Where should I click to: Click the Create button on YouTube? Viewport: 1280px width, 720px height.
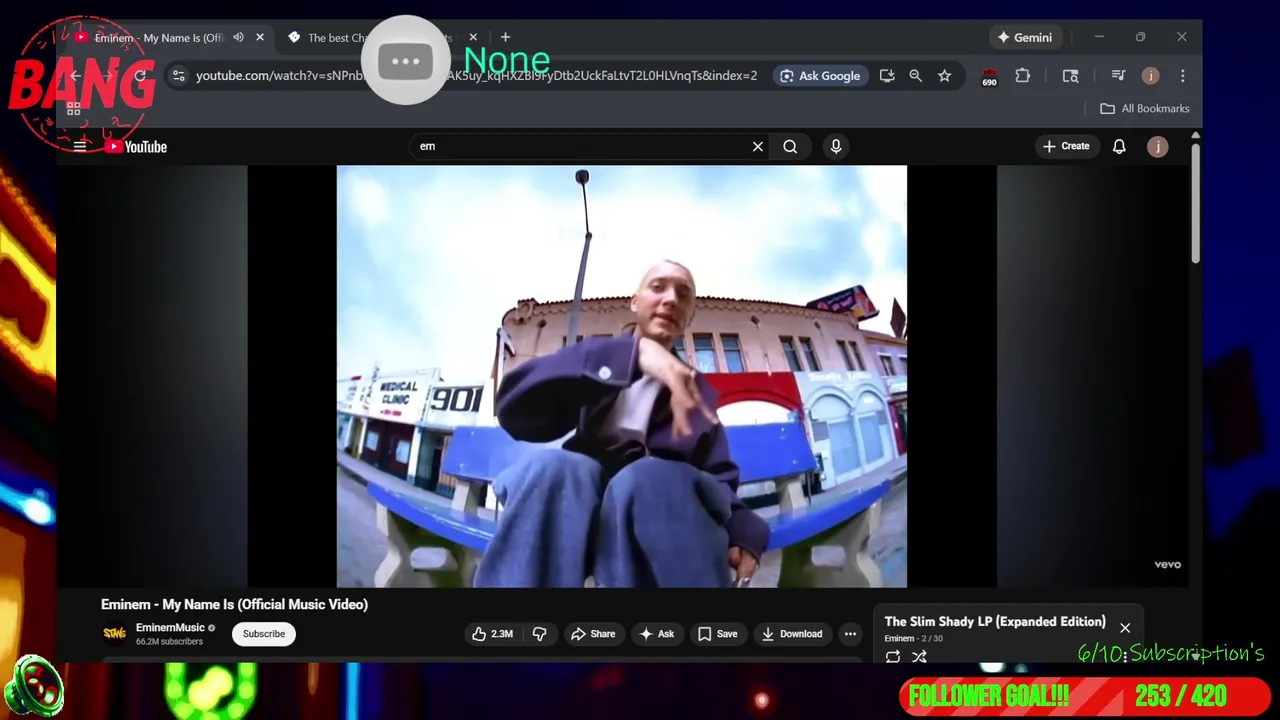[1066, 146]
